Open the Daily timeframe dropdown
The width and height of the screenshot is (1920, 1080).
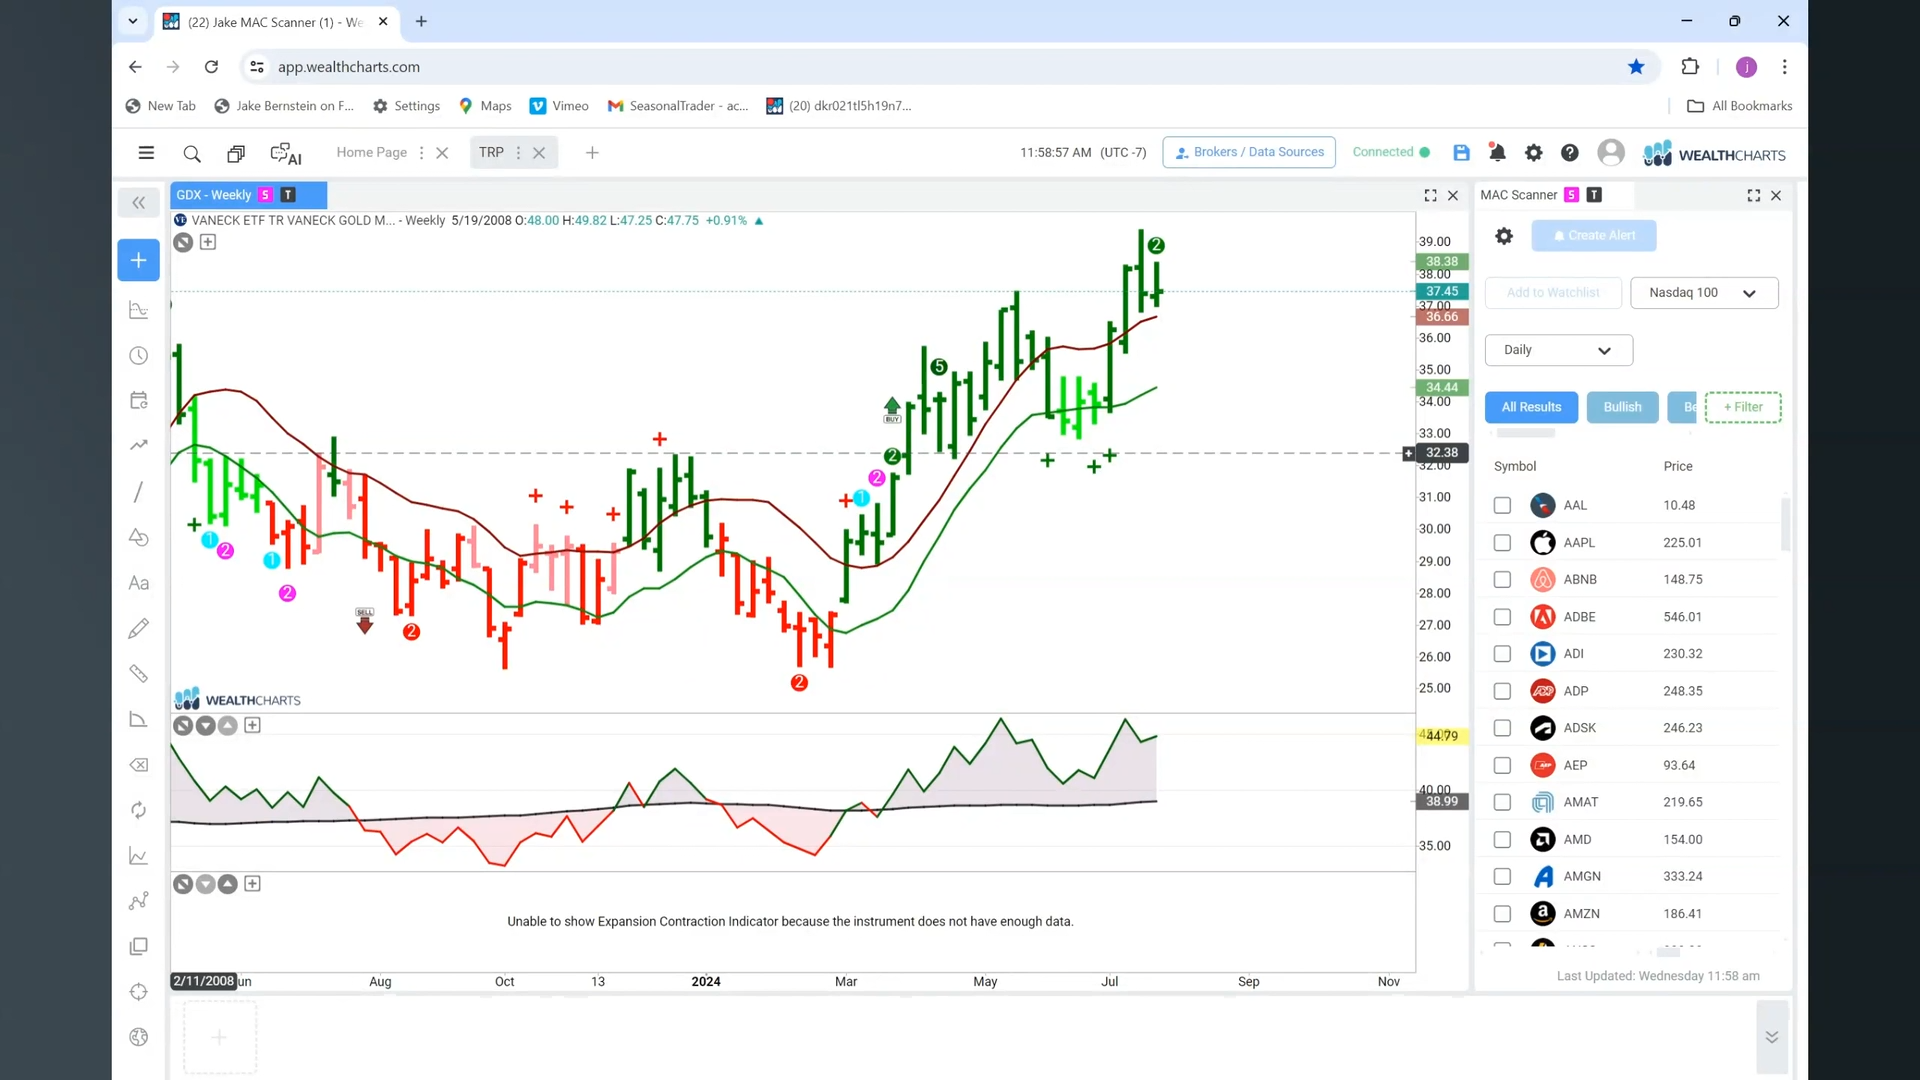pos(1558,350)
